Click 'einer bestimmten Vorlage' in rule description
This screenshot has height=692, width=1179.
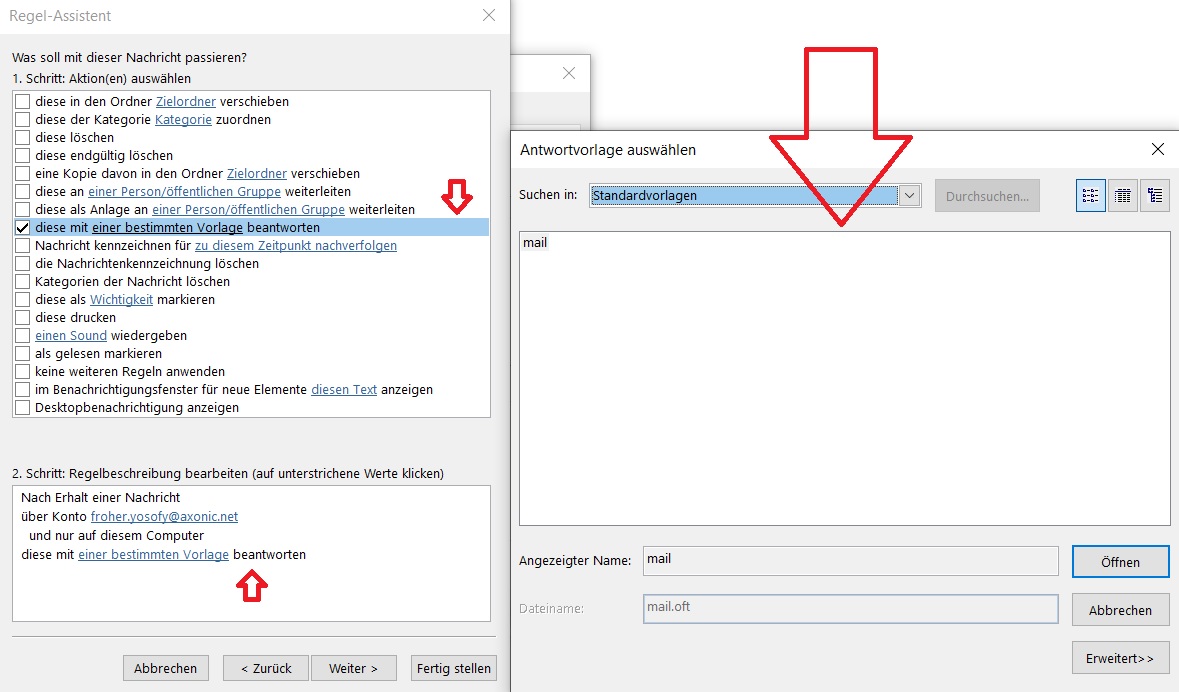pyautogui.click(x=153, y=555)
